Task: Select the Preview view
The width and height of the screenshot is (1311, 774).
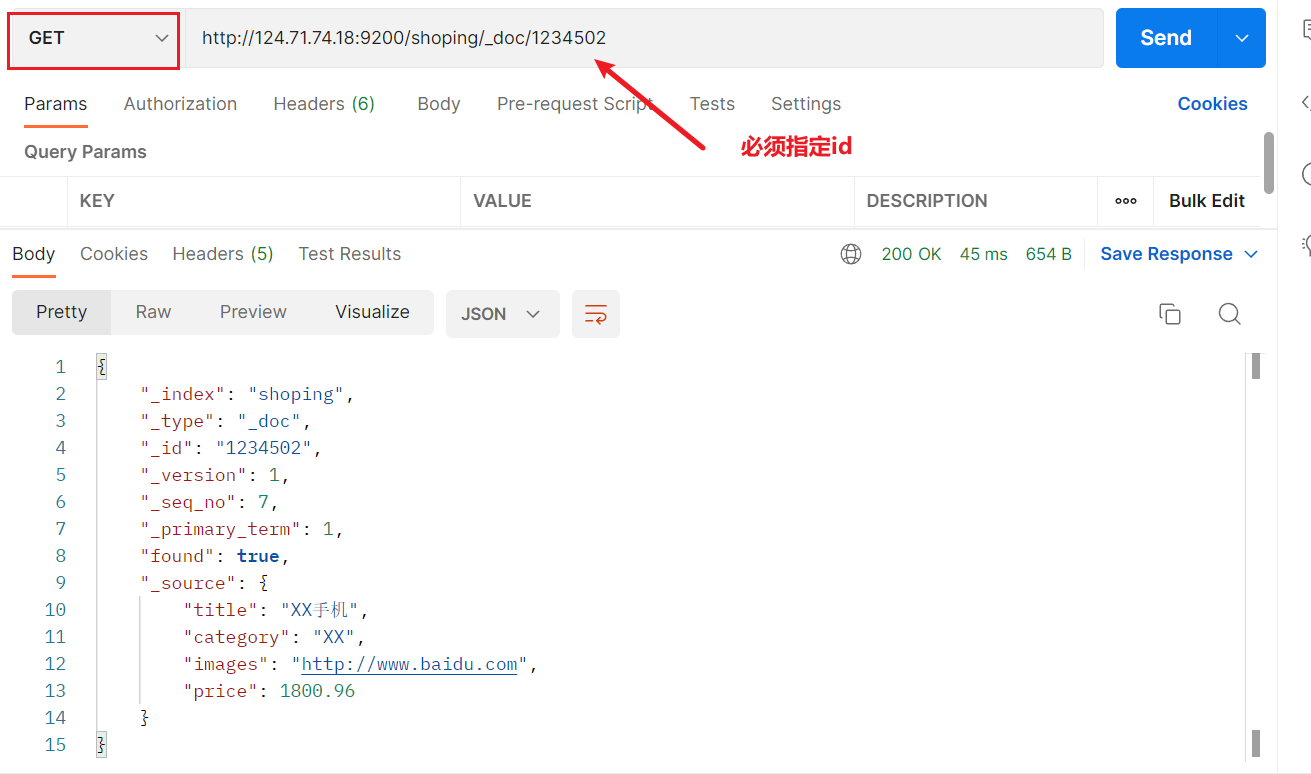Action: [x=254, y=312]
